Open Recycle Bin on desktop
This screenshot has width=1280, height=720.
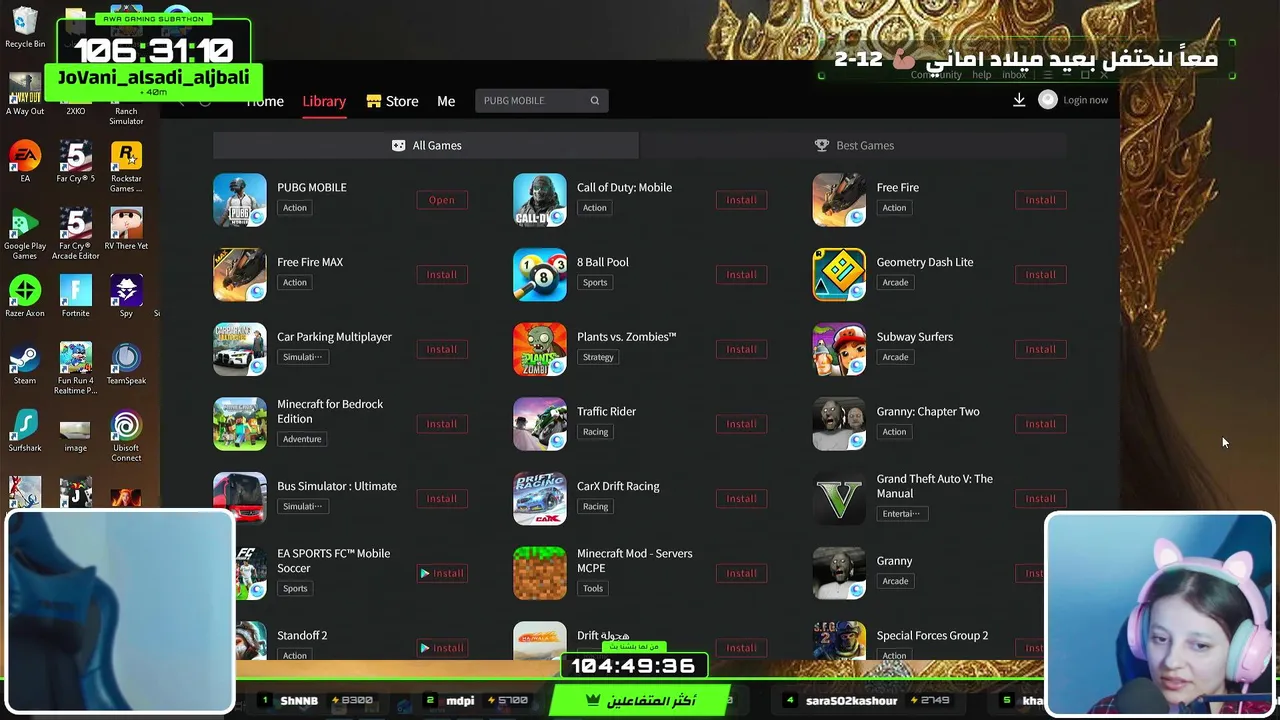[x=25, y=28]
